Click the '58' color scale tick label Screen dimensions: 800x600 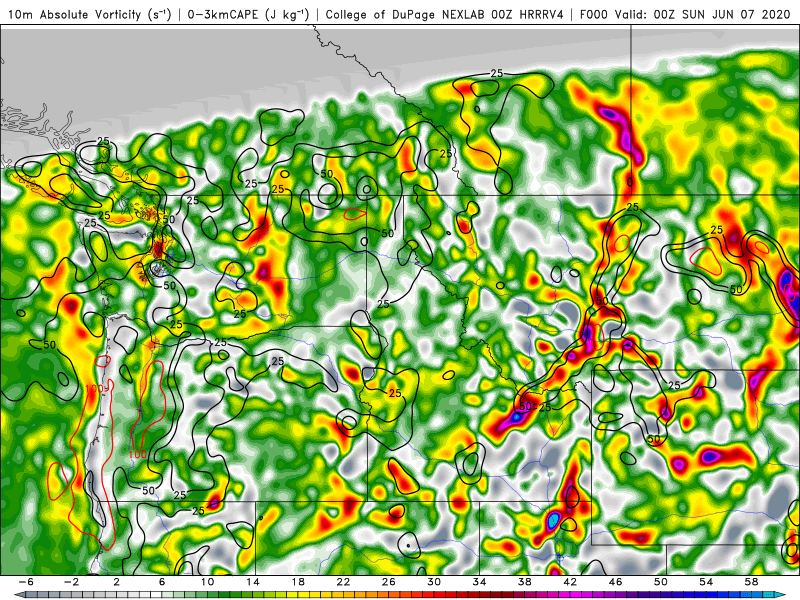click(x=752, y=582)
